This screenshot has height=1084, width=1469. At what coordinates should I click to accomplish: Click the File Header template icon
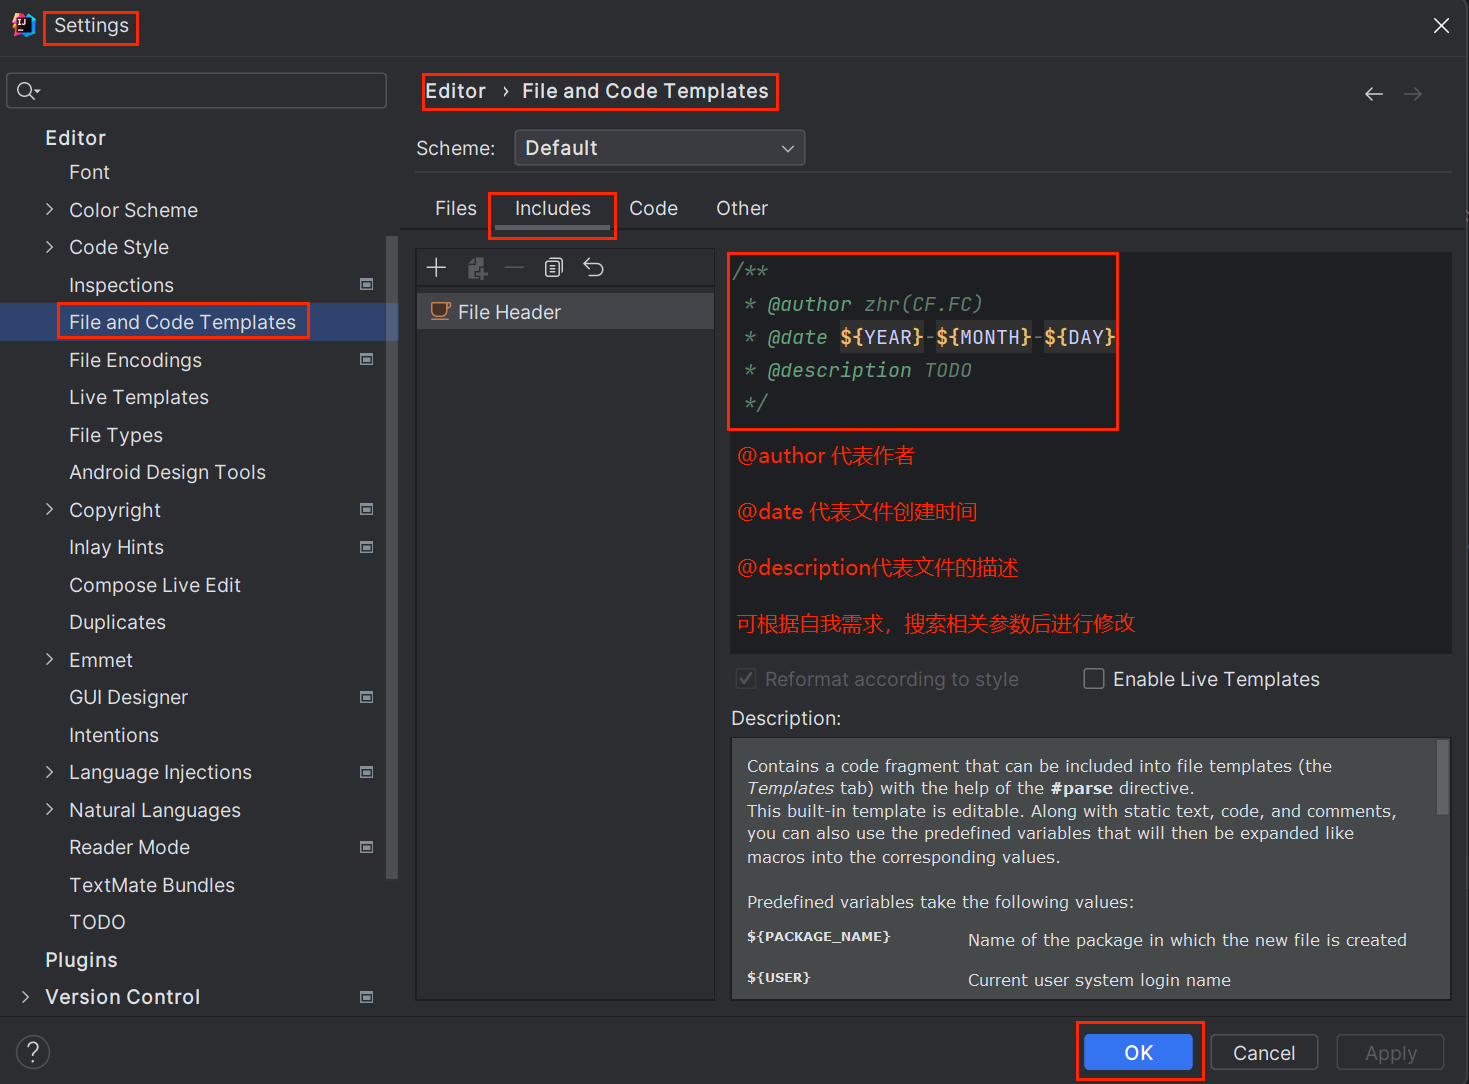coord(440,311)
